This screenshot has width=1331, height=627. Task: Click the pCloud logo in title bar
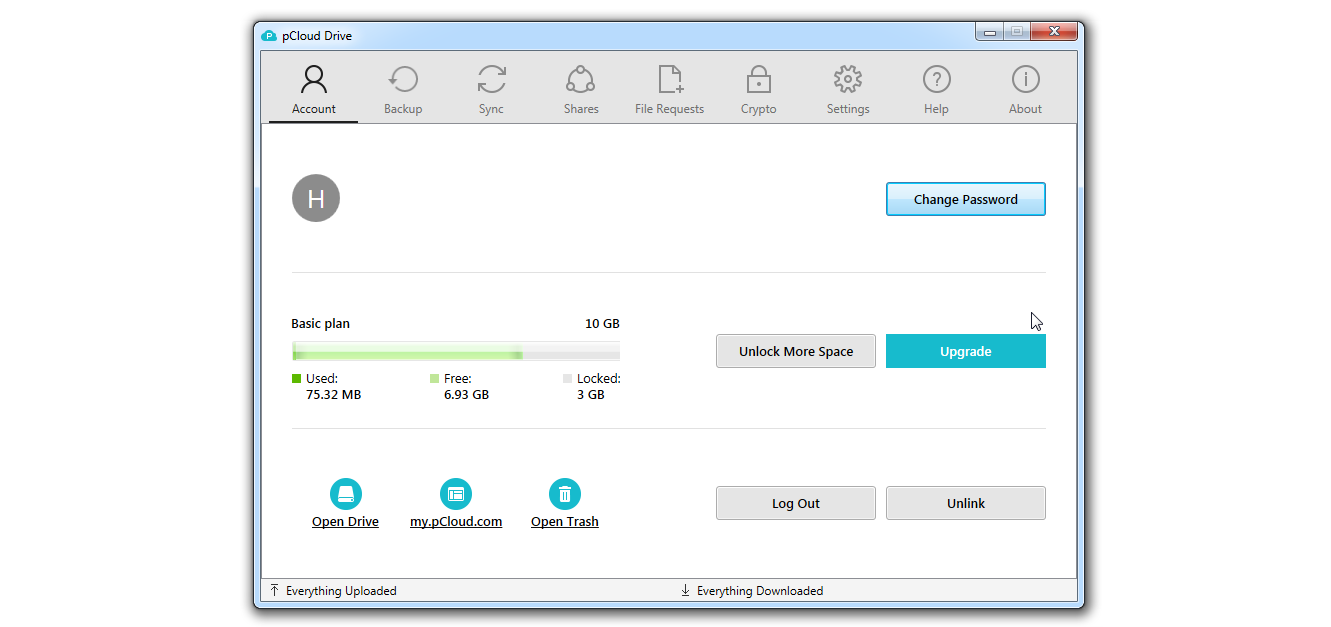click(268, 36)
